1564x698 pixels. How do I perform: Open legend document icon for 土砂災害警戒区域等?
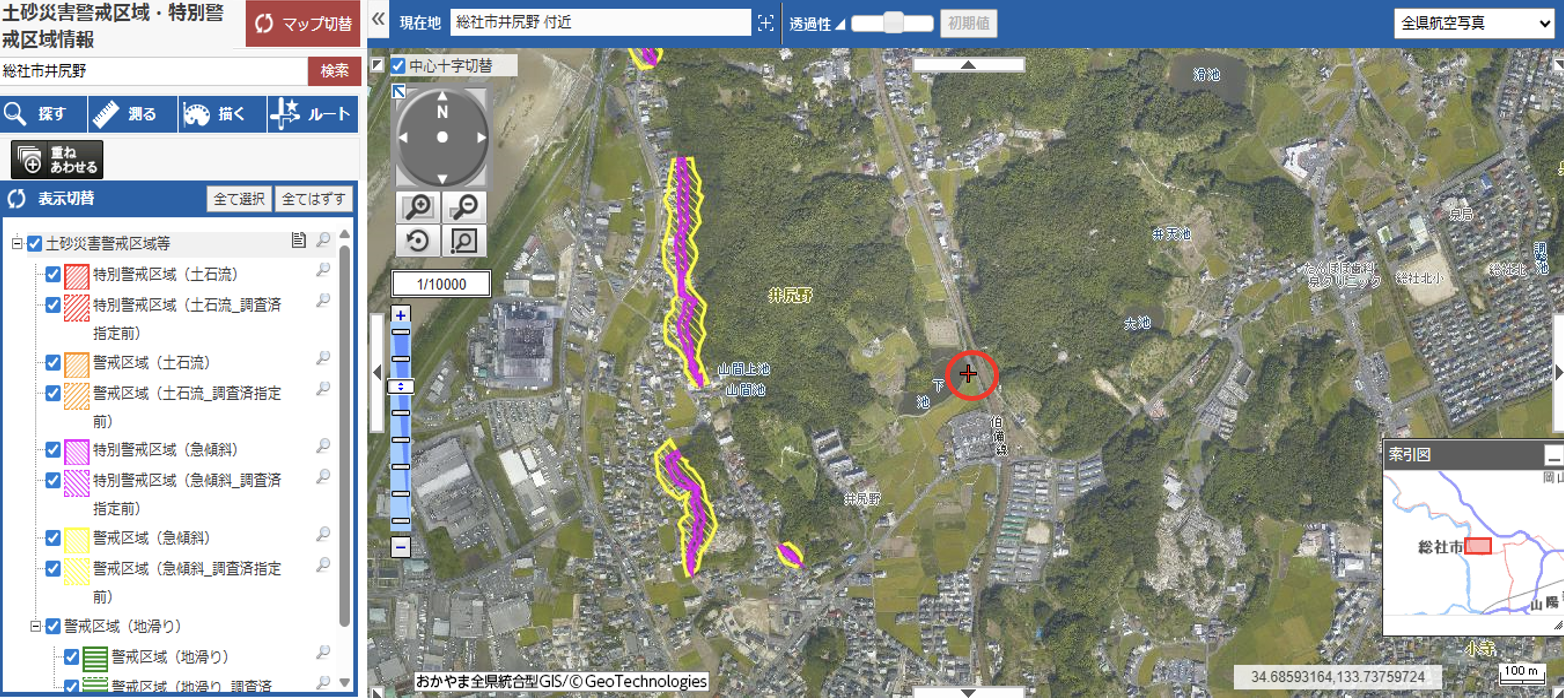click(298, 240)
